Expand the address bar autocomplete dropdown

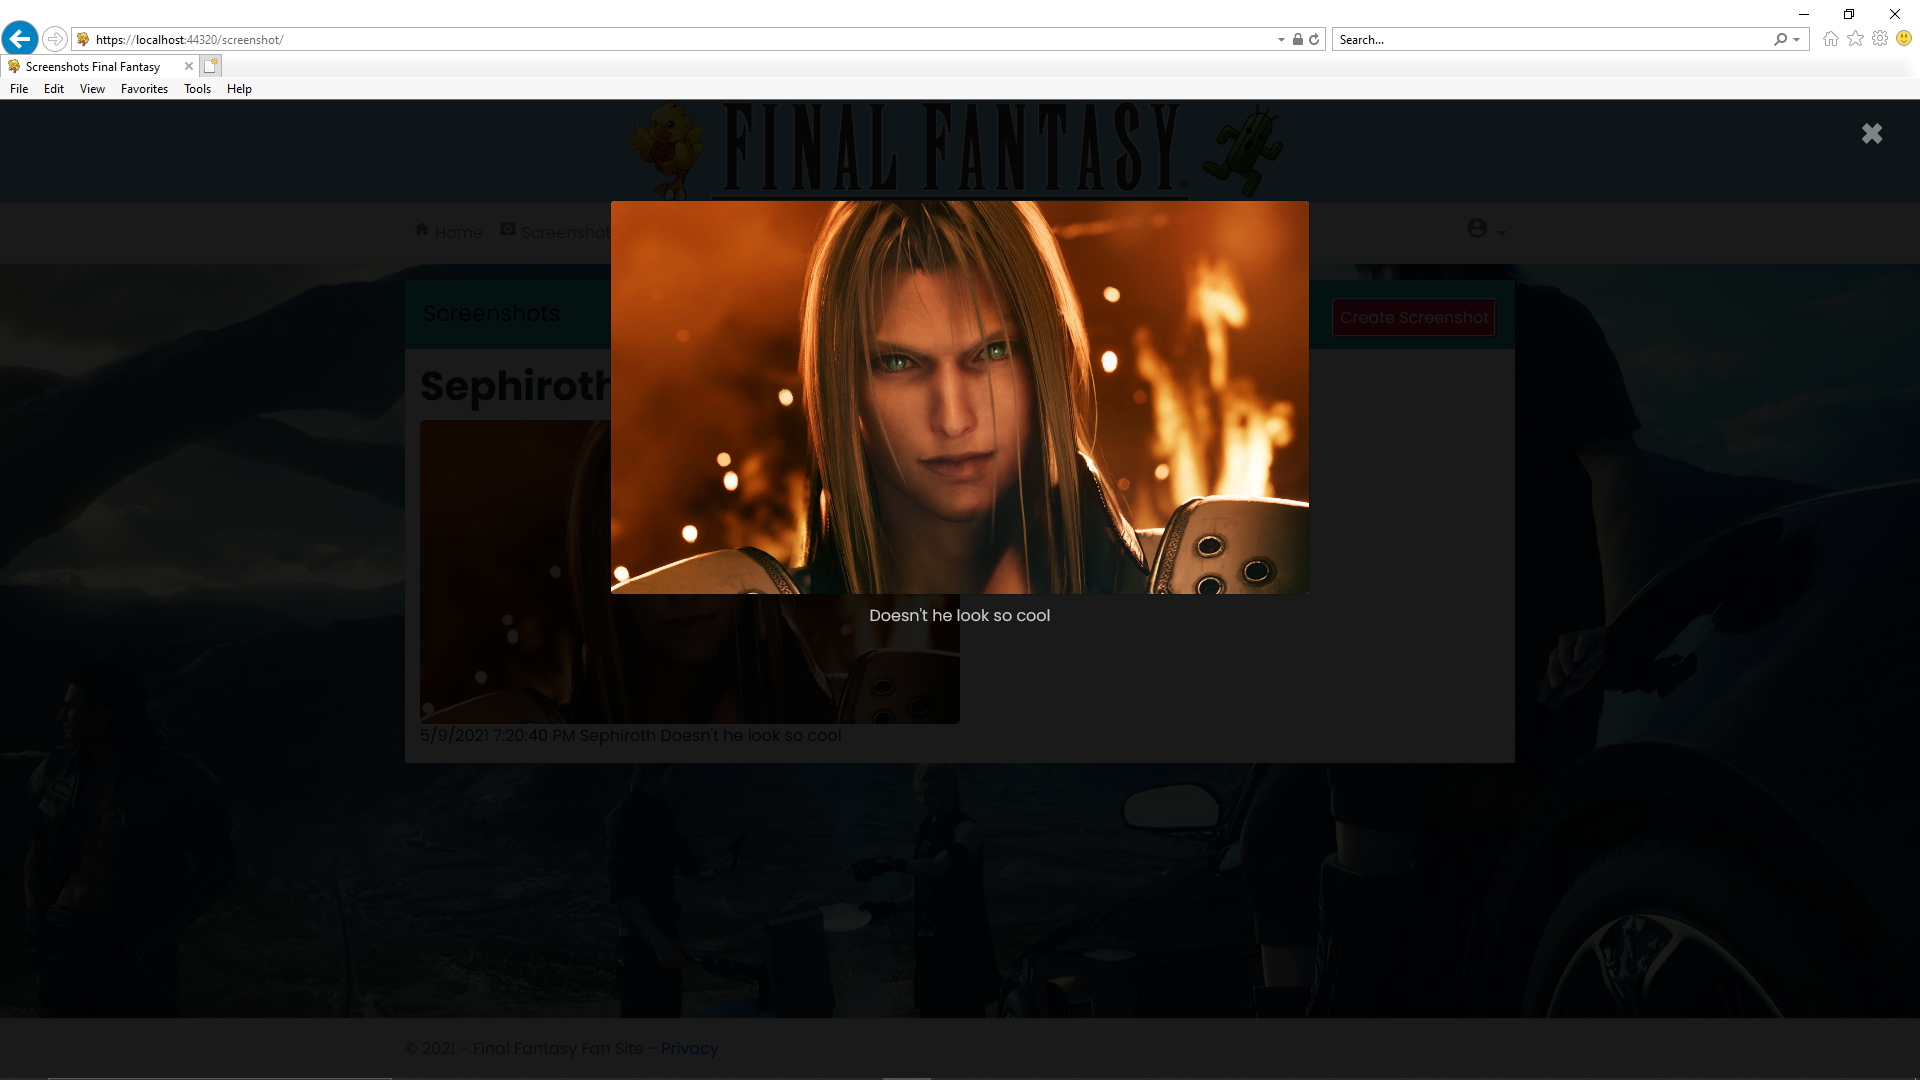click(x=1280, y=39)
